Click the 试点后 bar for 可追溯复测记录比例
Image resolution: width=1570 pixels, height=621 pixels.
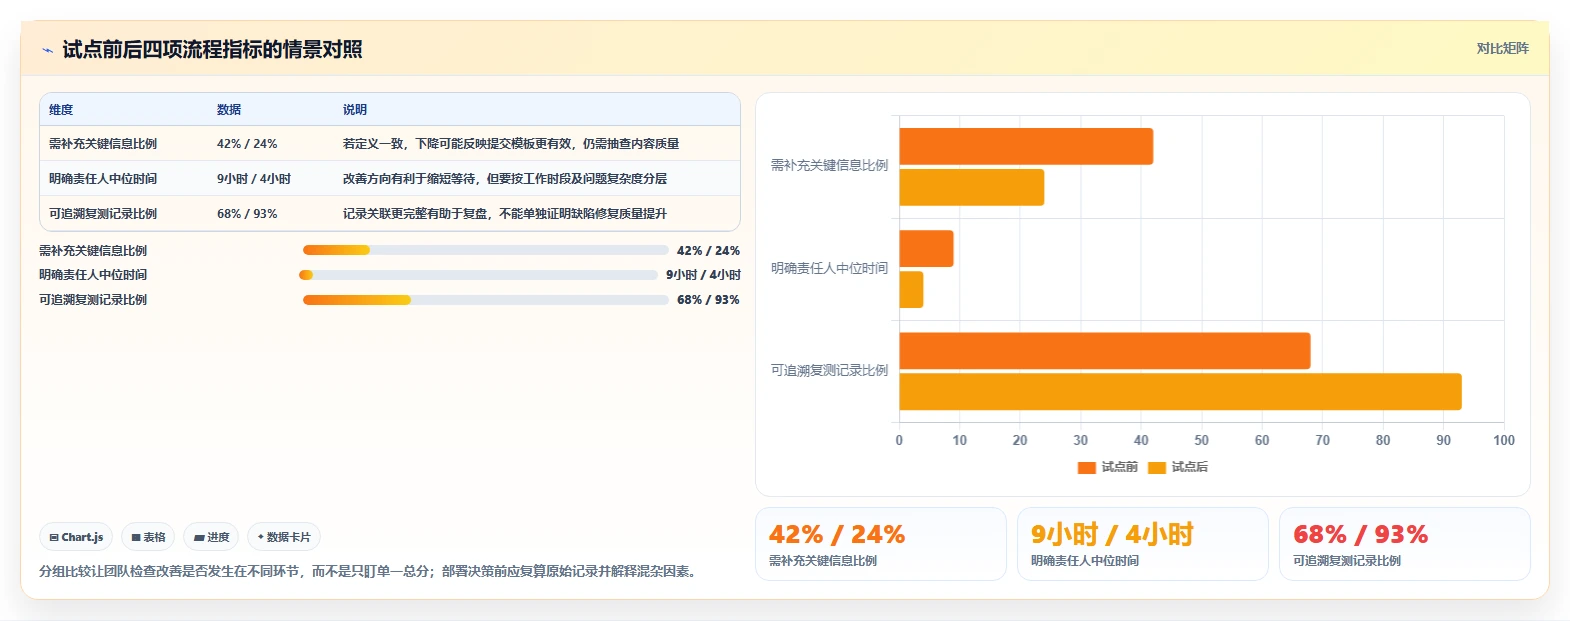1181,392
